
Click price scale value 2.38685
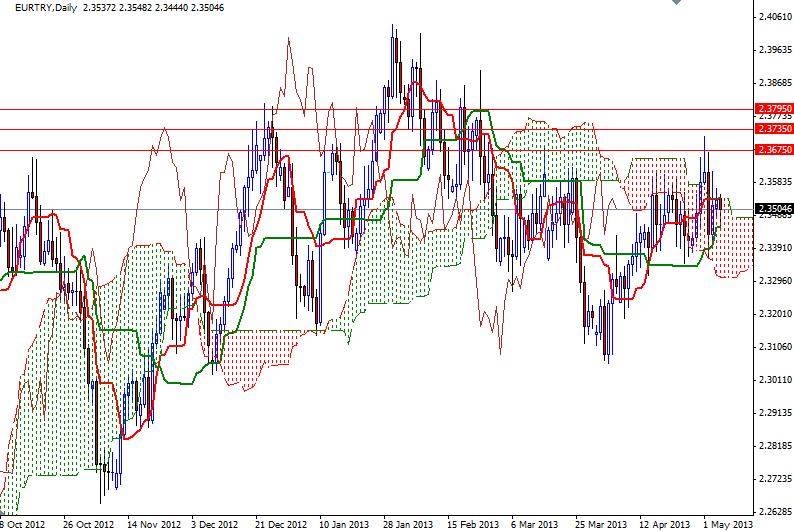[x=775, y=83]
